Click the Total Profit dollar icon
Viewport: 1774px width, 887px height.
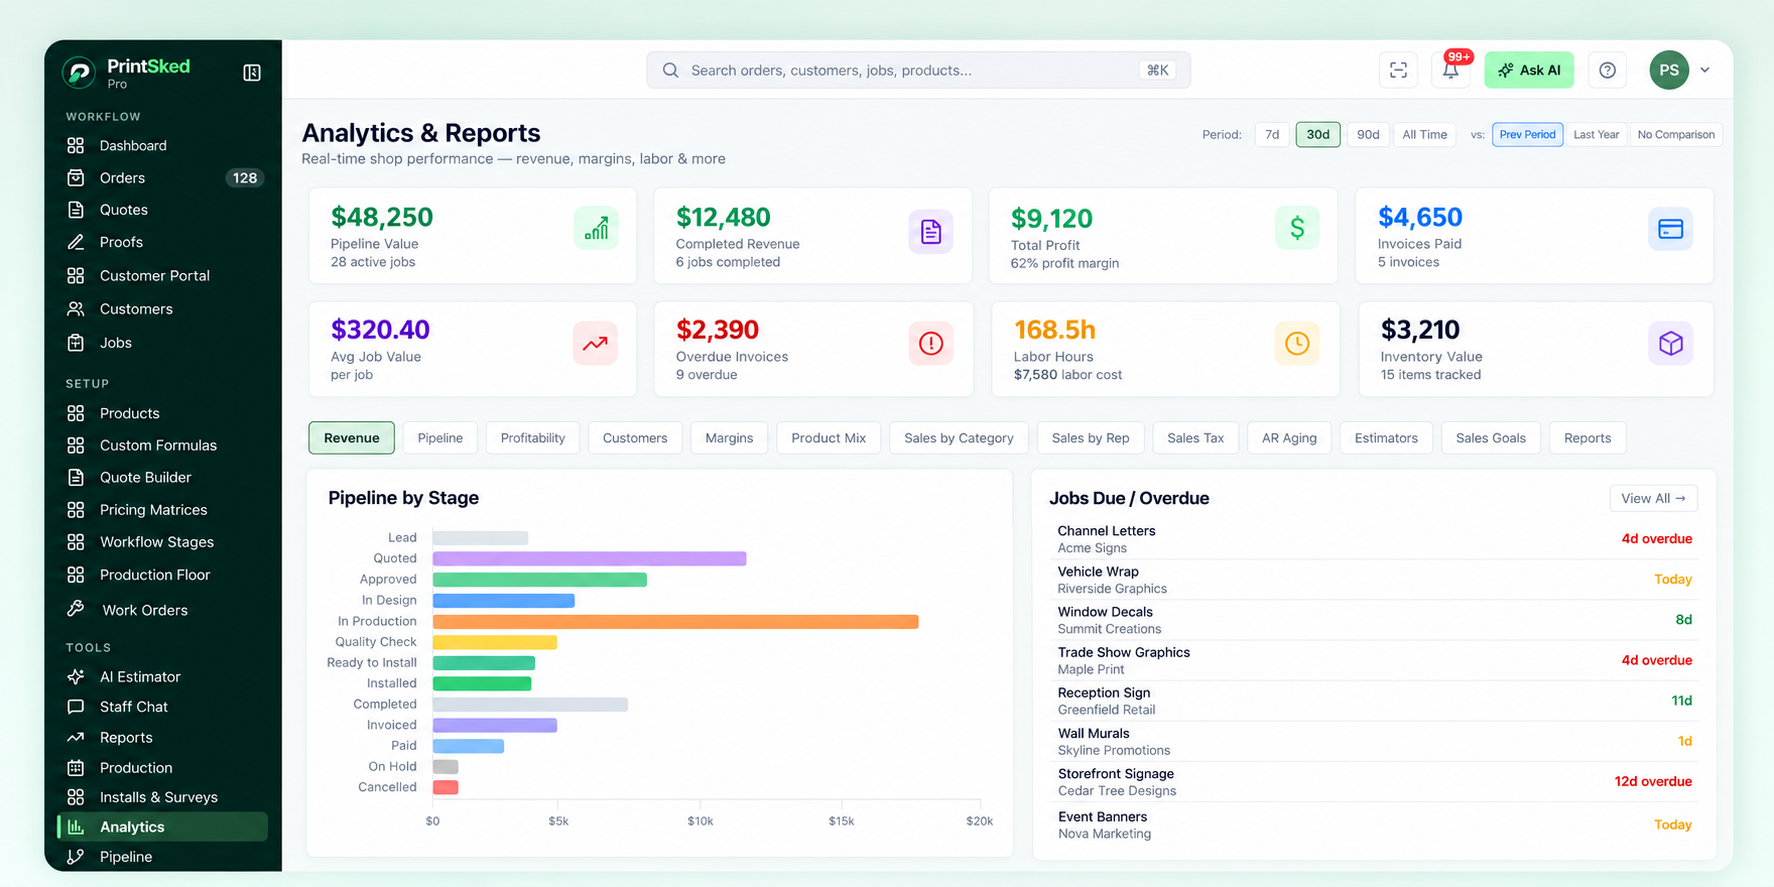click(1297, 228)
